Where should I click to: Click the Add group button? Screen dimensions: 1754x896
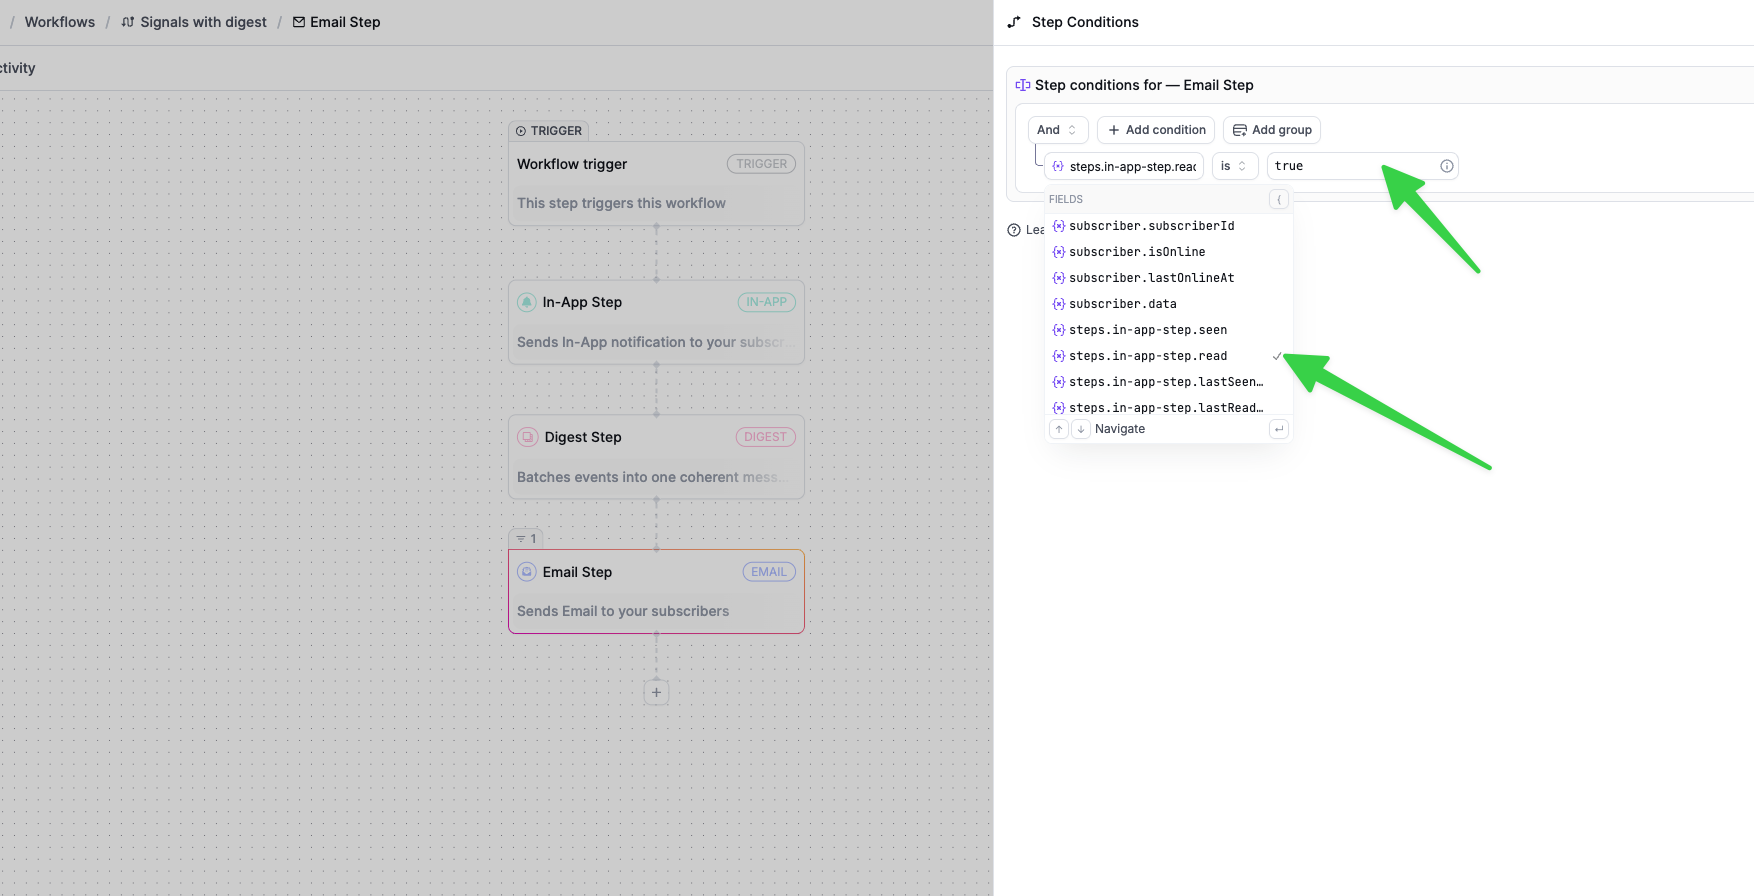[1271, 130]
